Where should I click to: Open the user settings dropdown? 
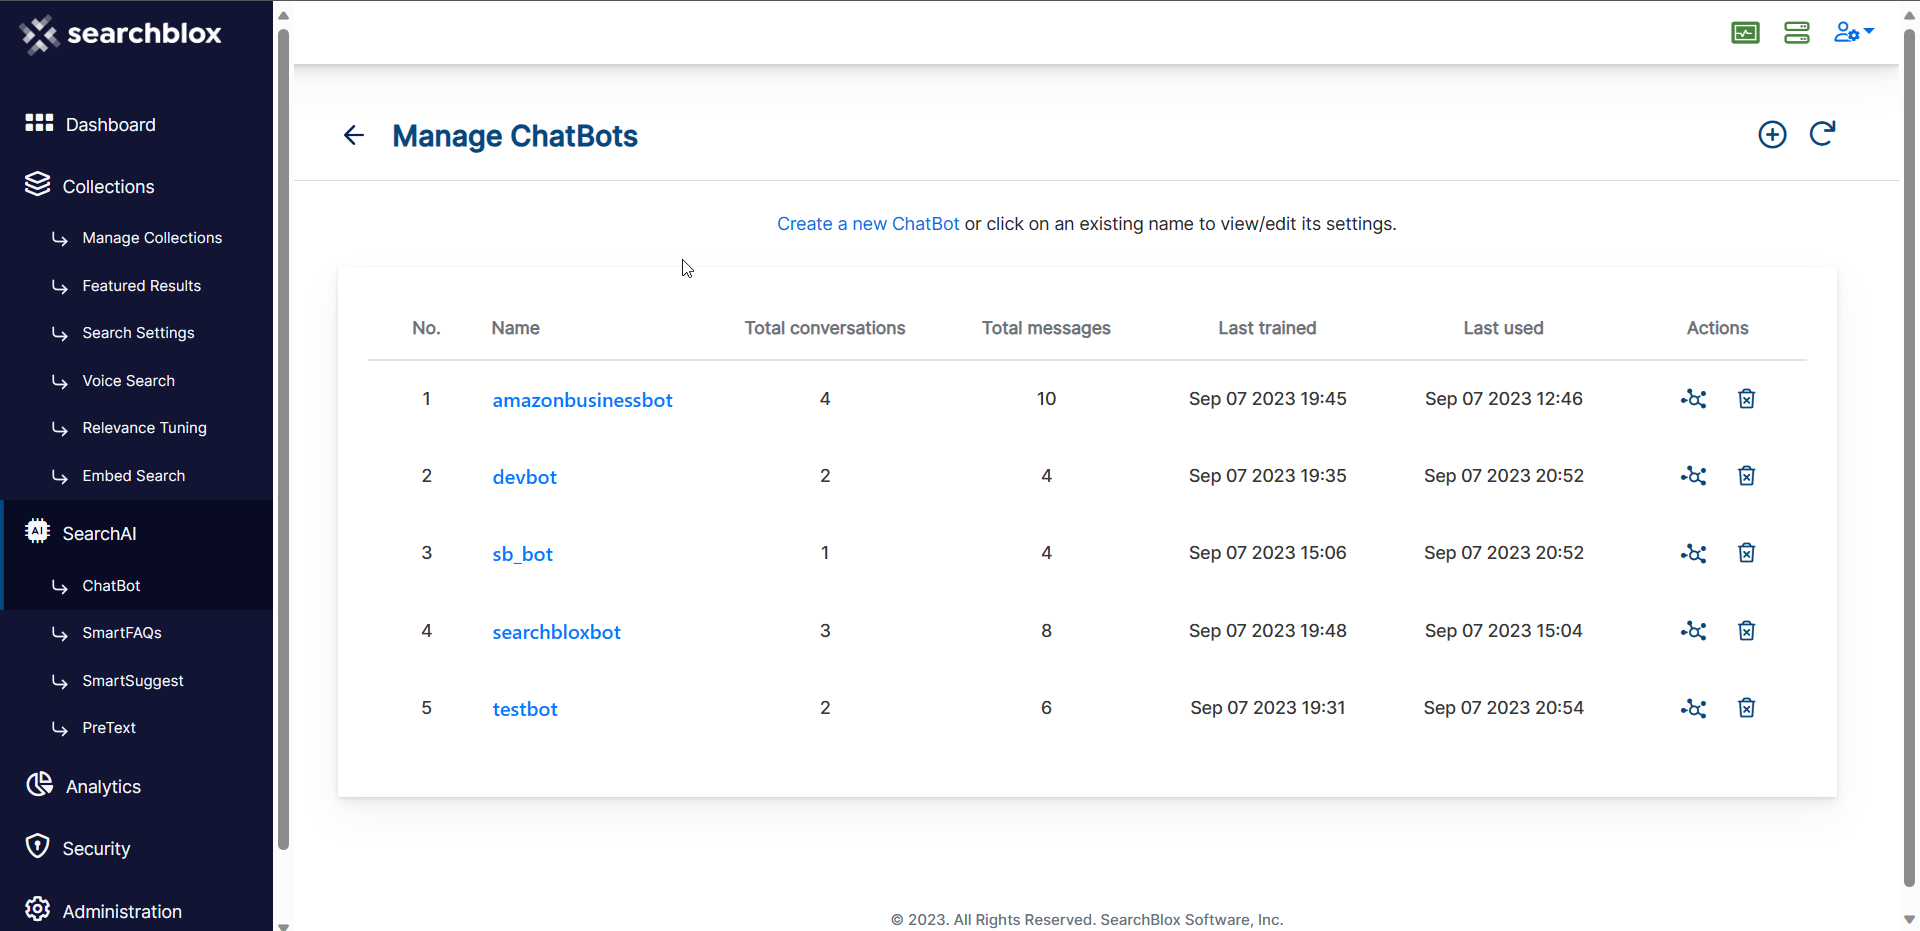(1853, 33)
